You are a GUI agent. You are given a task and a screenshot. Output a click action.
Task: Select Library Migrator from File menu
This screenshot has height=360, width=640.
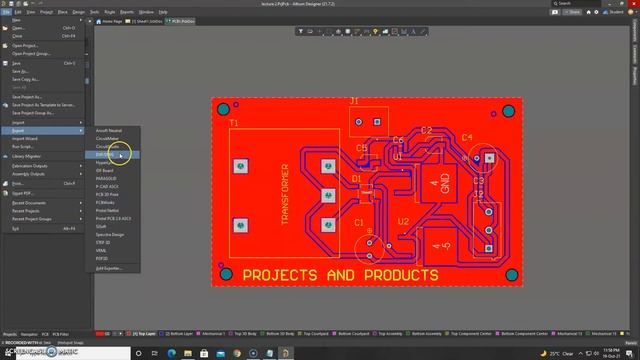[42, 156]
